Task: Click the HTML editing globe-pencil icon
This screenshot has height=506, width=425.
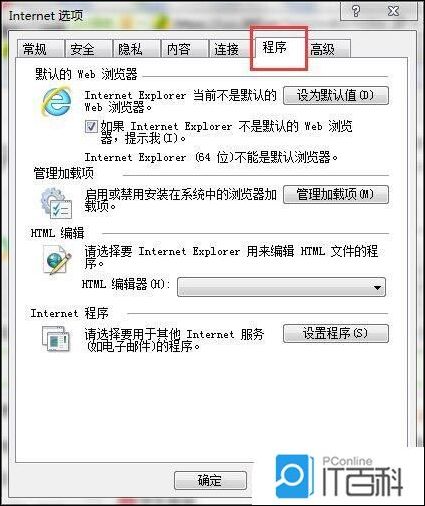Action: click(57, 260)
